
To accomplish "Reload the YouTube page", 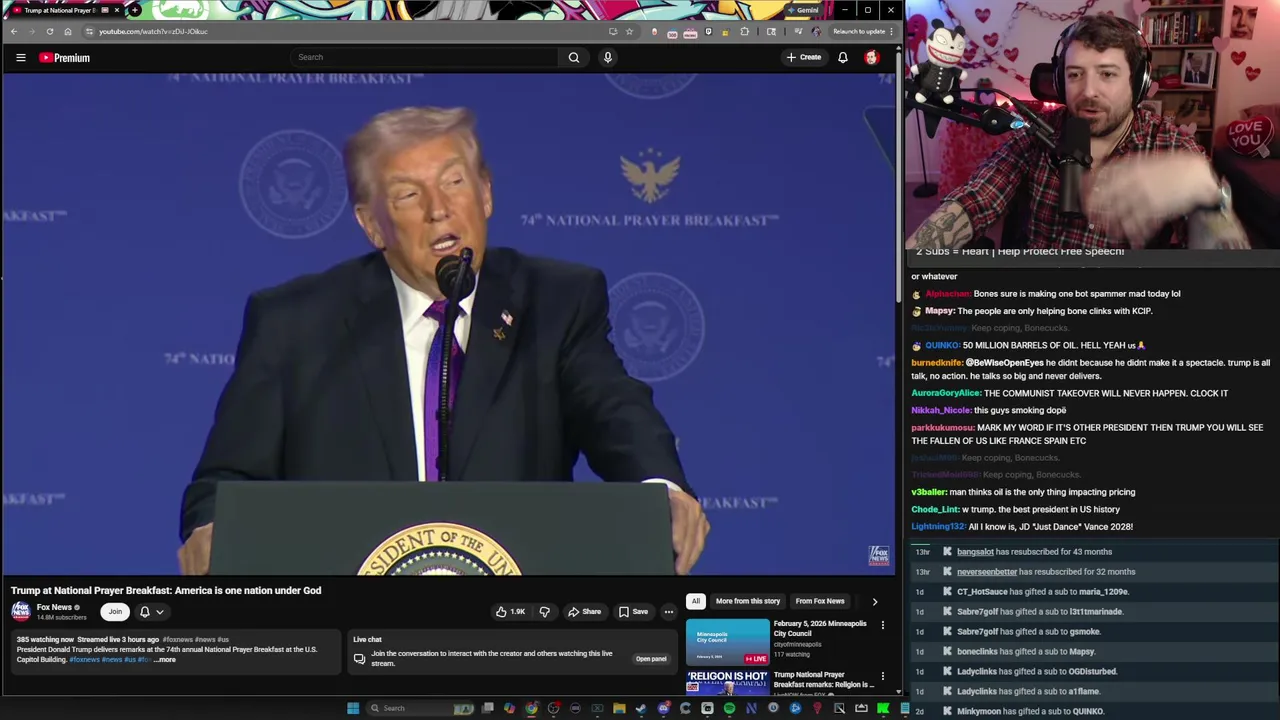I will [49, 31].
